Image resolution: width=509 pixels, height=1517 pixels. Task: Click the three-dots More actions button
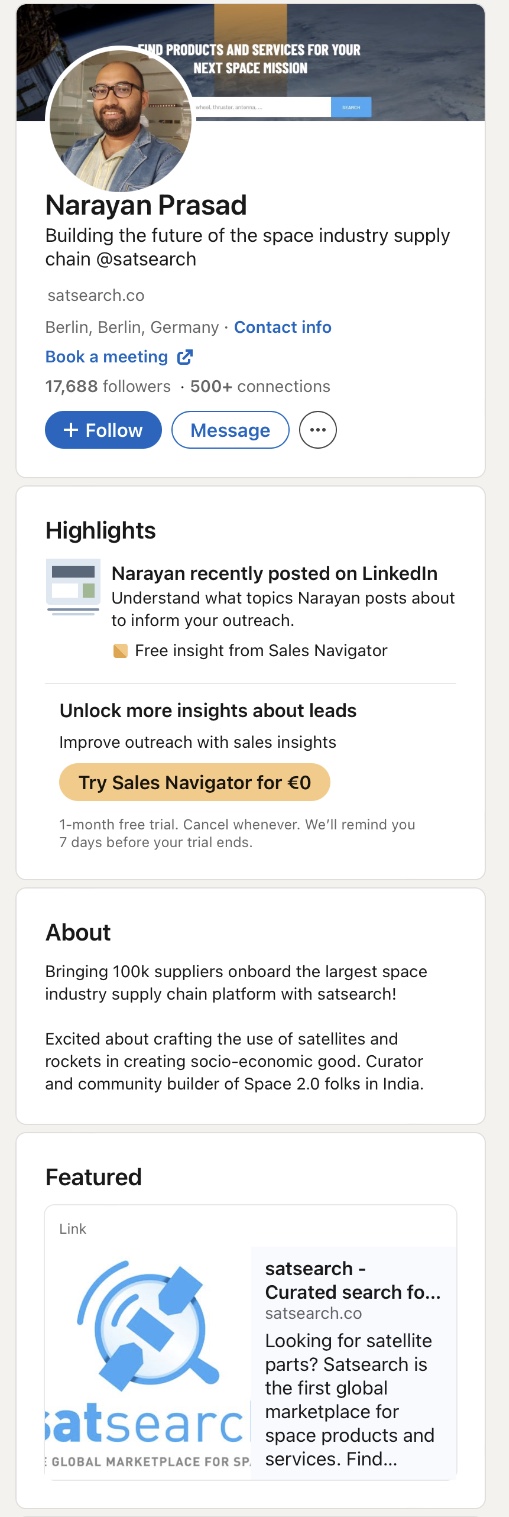[x=318, y=430]
